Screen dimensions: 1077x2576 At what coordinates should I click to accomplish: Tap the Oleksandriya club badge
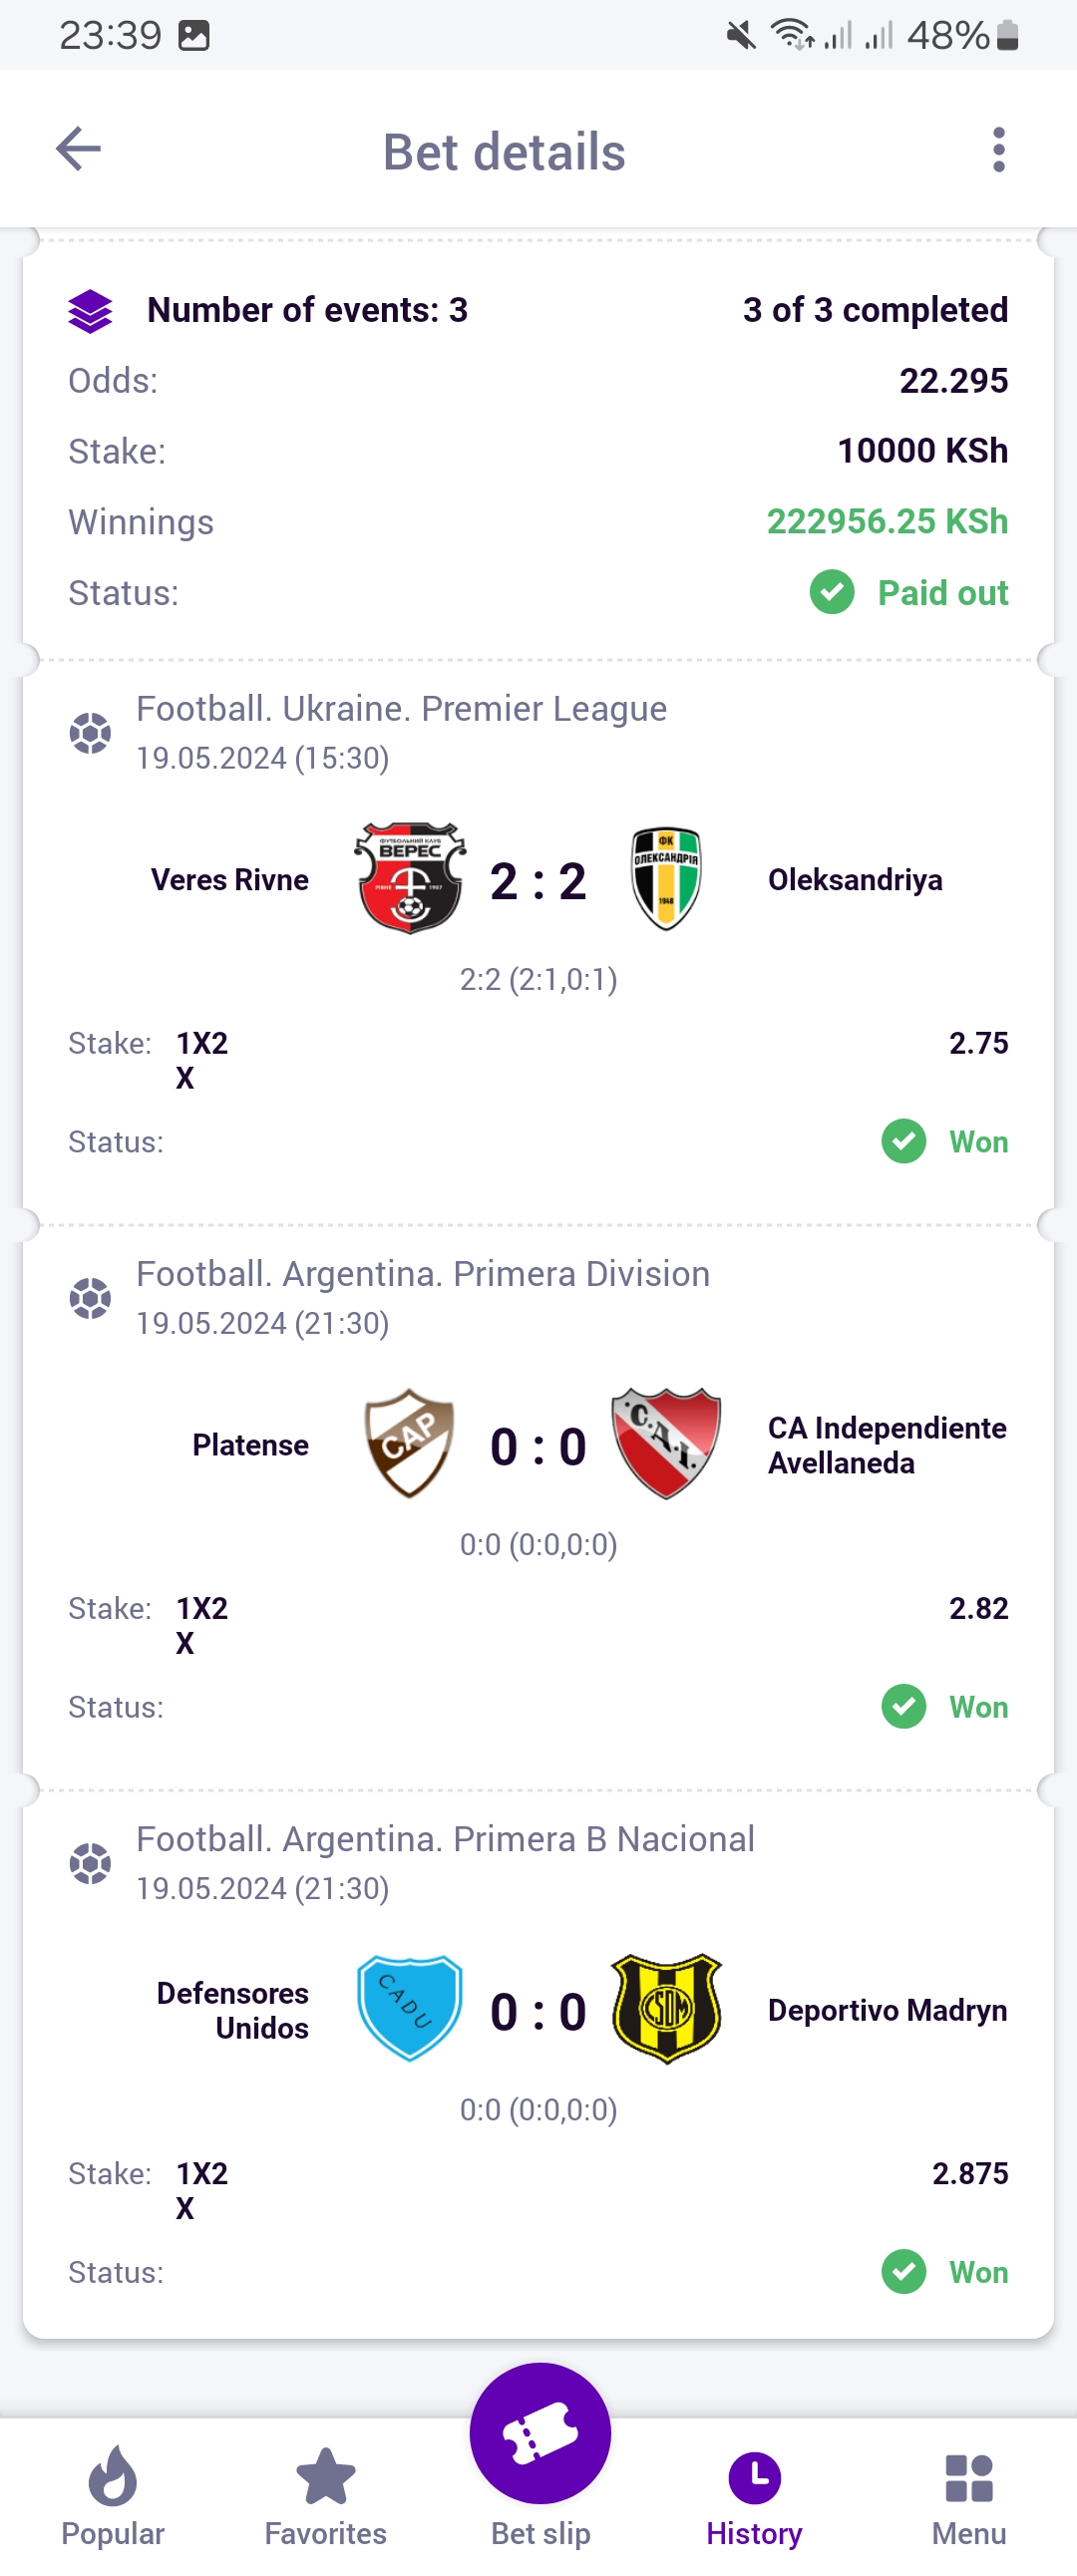pos(666,878)
